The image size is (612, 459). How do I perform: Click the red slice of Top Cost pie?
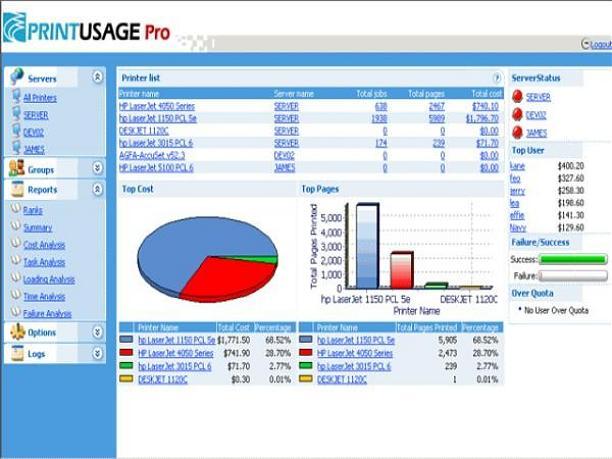click(226, 279)
